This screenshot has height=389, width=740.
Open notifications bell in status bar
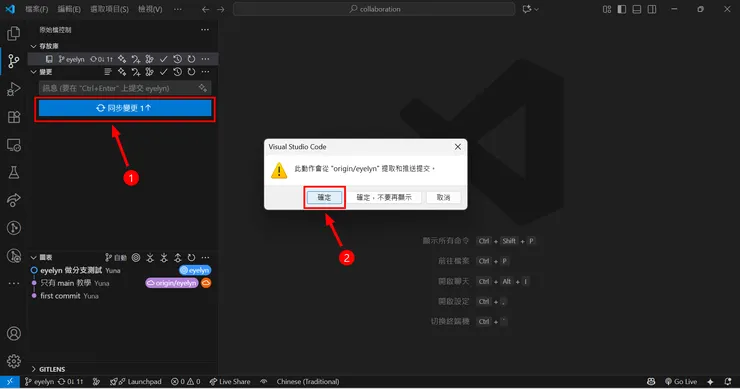click(x=727, y=381)
